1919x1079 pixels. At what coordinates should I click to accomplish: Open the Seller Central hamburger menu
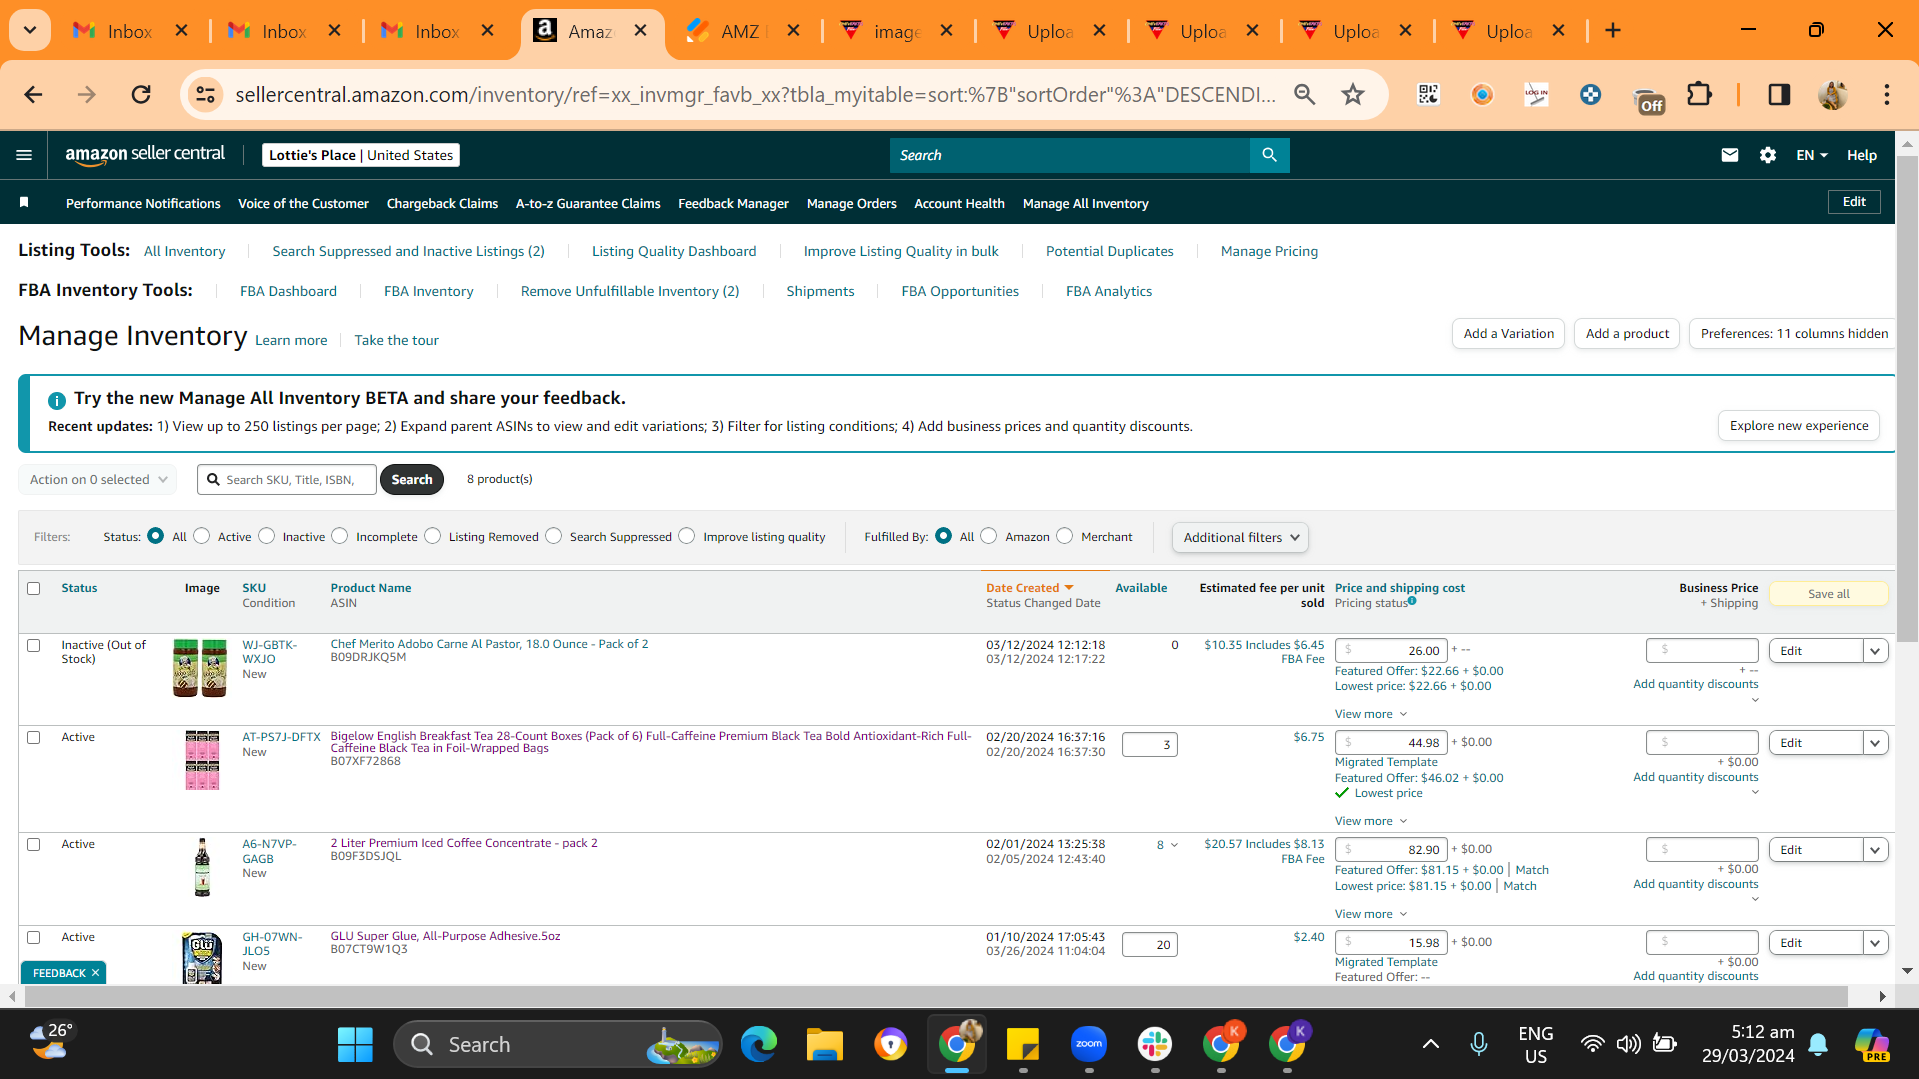coord(24,155)
